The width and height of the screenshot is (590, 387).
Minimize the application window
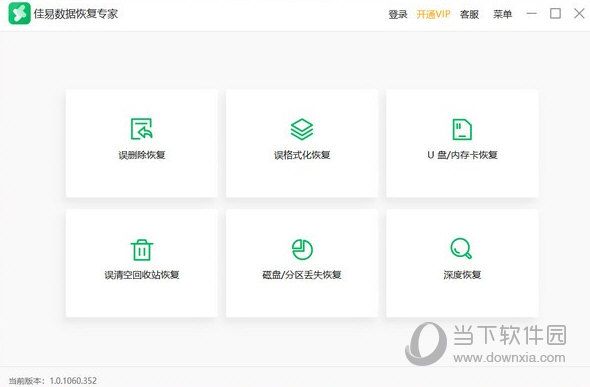point(532,14)
